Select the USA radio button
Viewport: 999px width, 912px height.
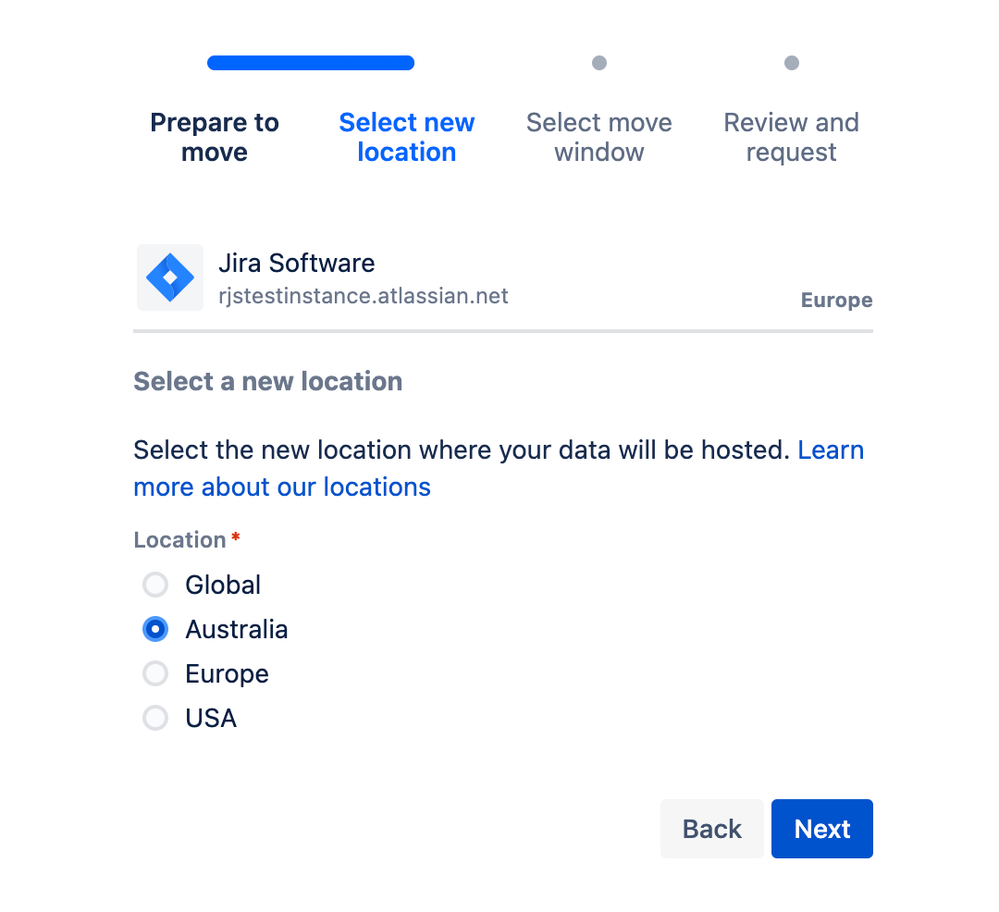pyautogui.click(x=155, y=718)
